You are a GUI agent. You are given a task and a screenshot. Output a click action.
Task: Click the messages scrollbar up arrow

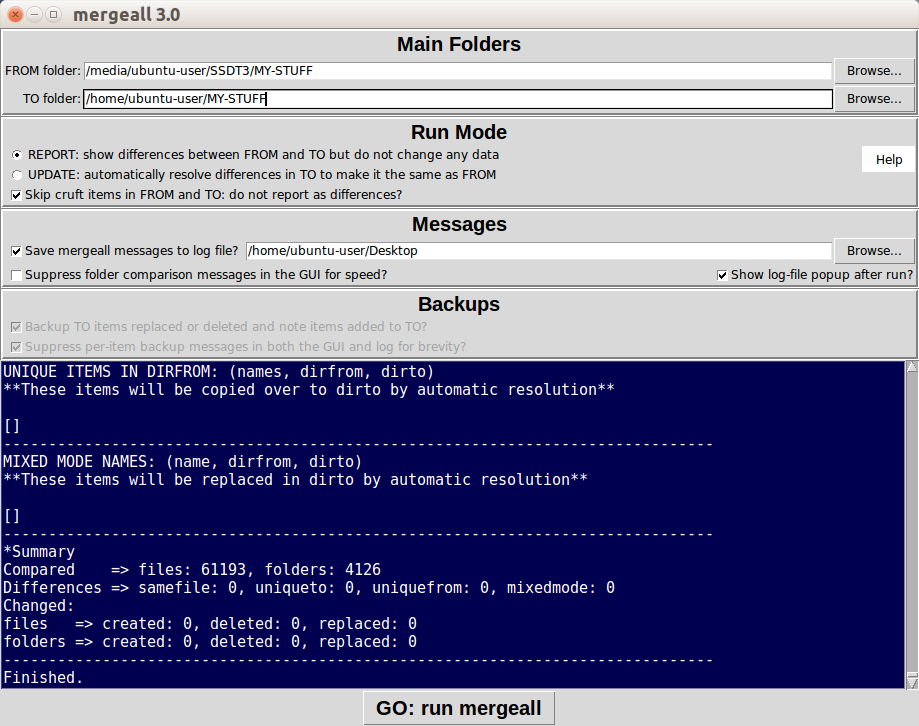point(912,367)
